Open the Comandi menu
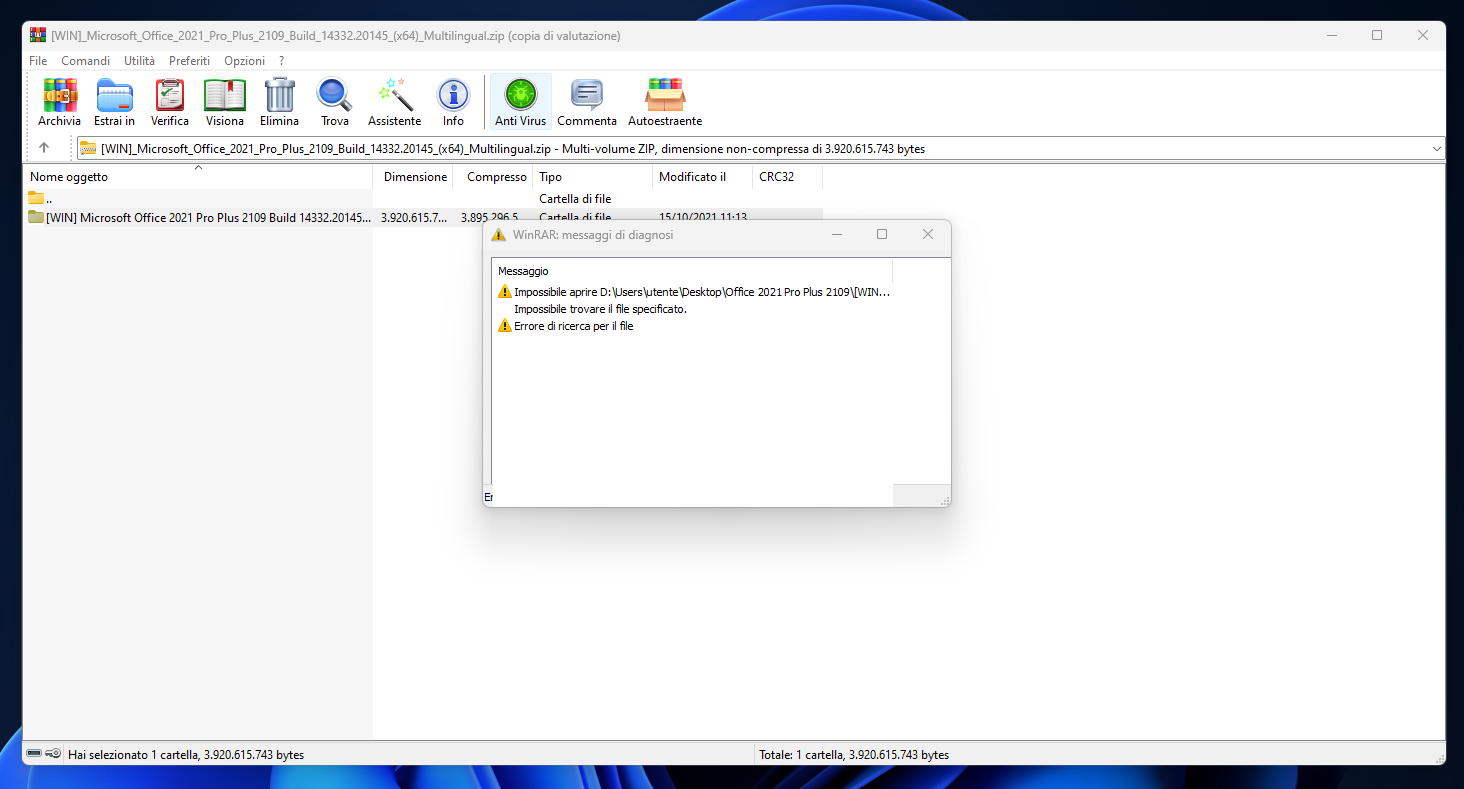The image size is (1464, 789). tap(86, 61)
